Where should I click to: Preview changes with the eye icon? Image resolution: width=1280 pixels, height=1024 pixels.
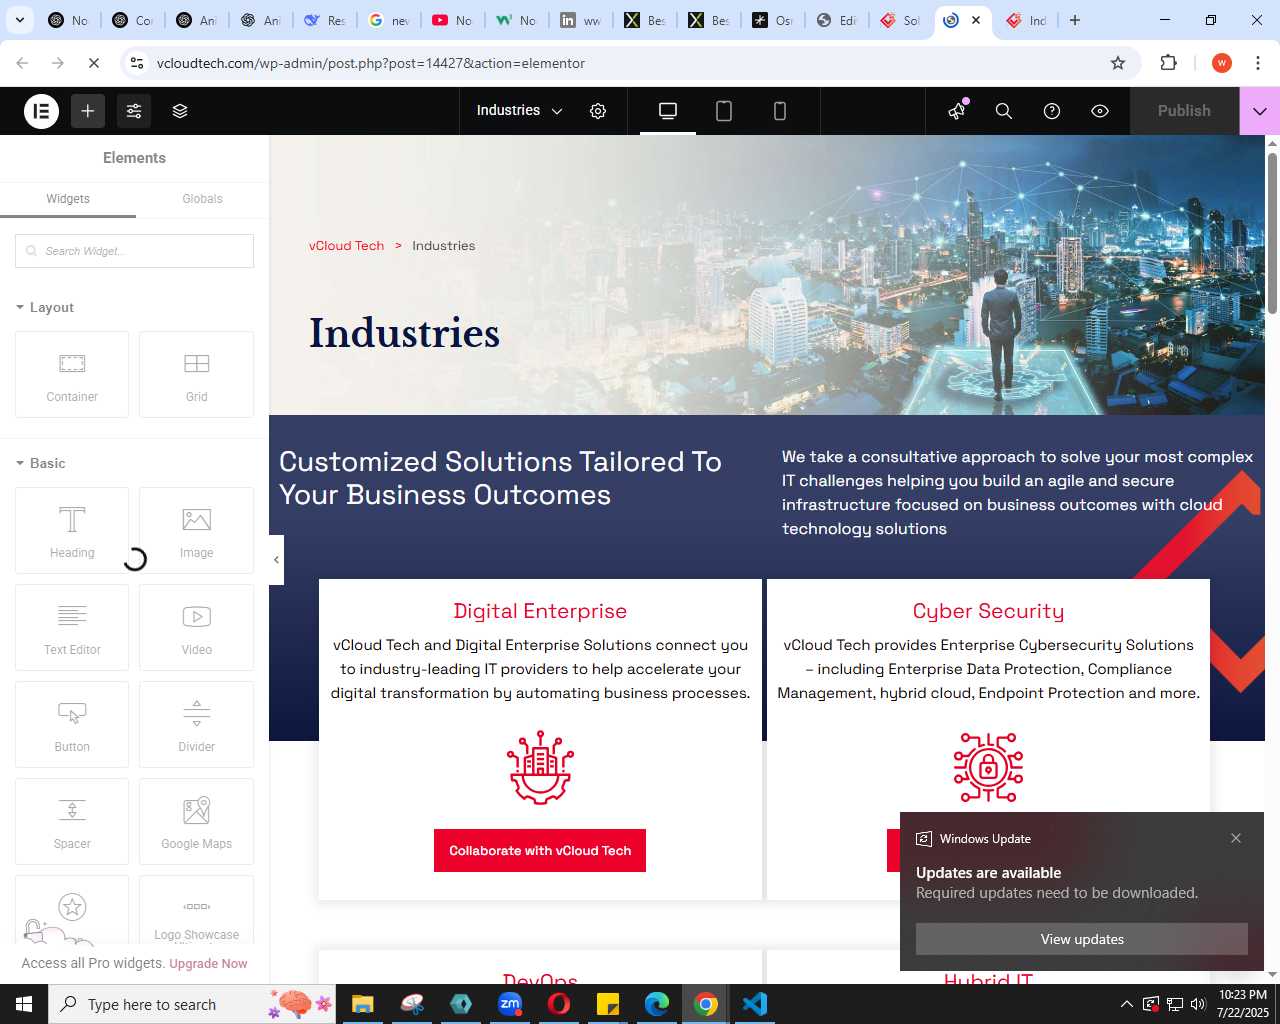click(1100, 111)
